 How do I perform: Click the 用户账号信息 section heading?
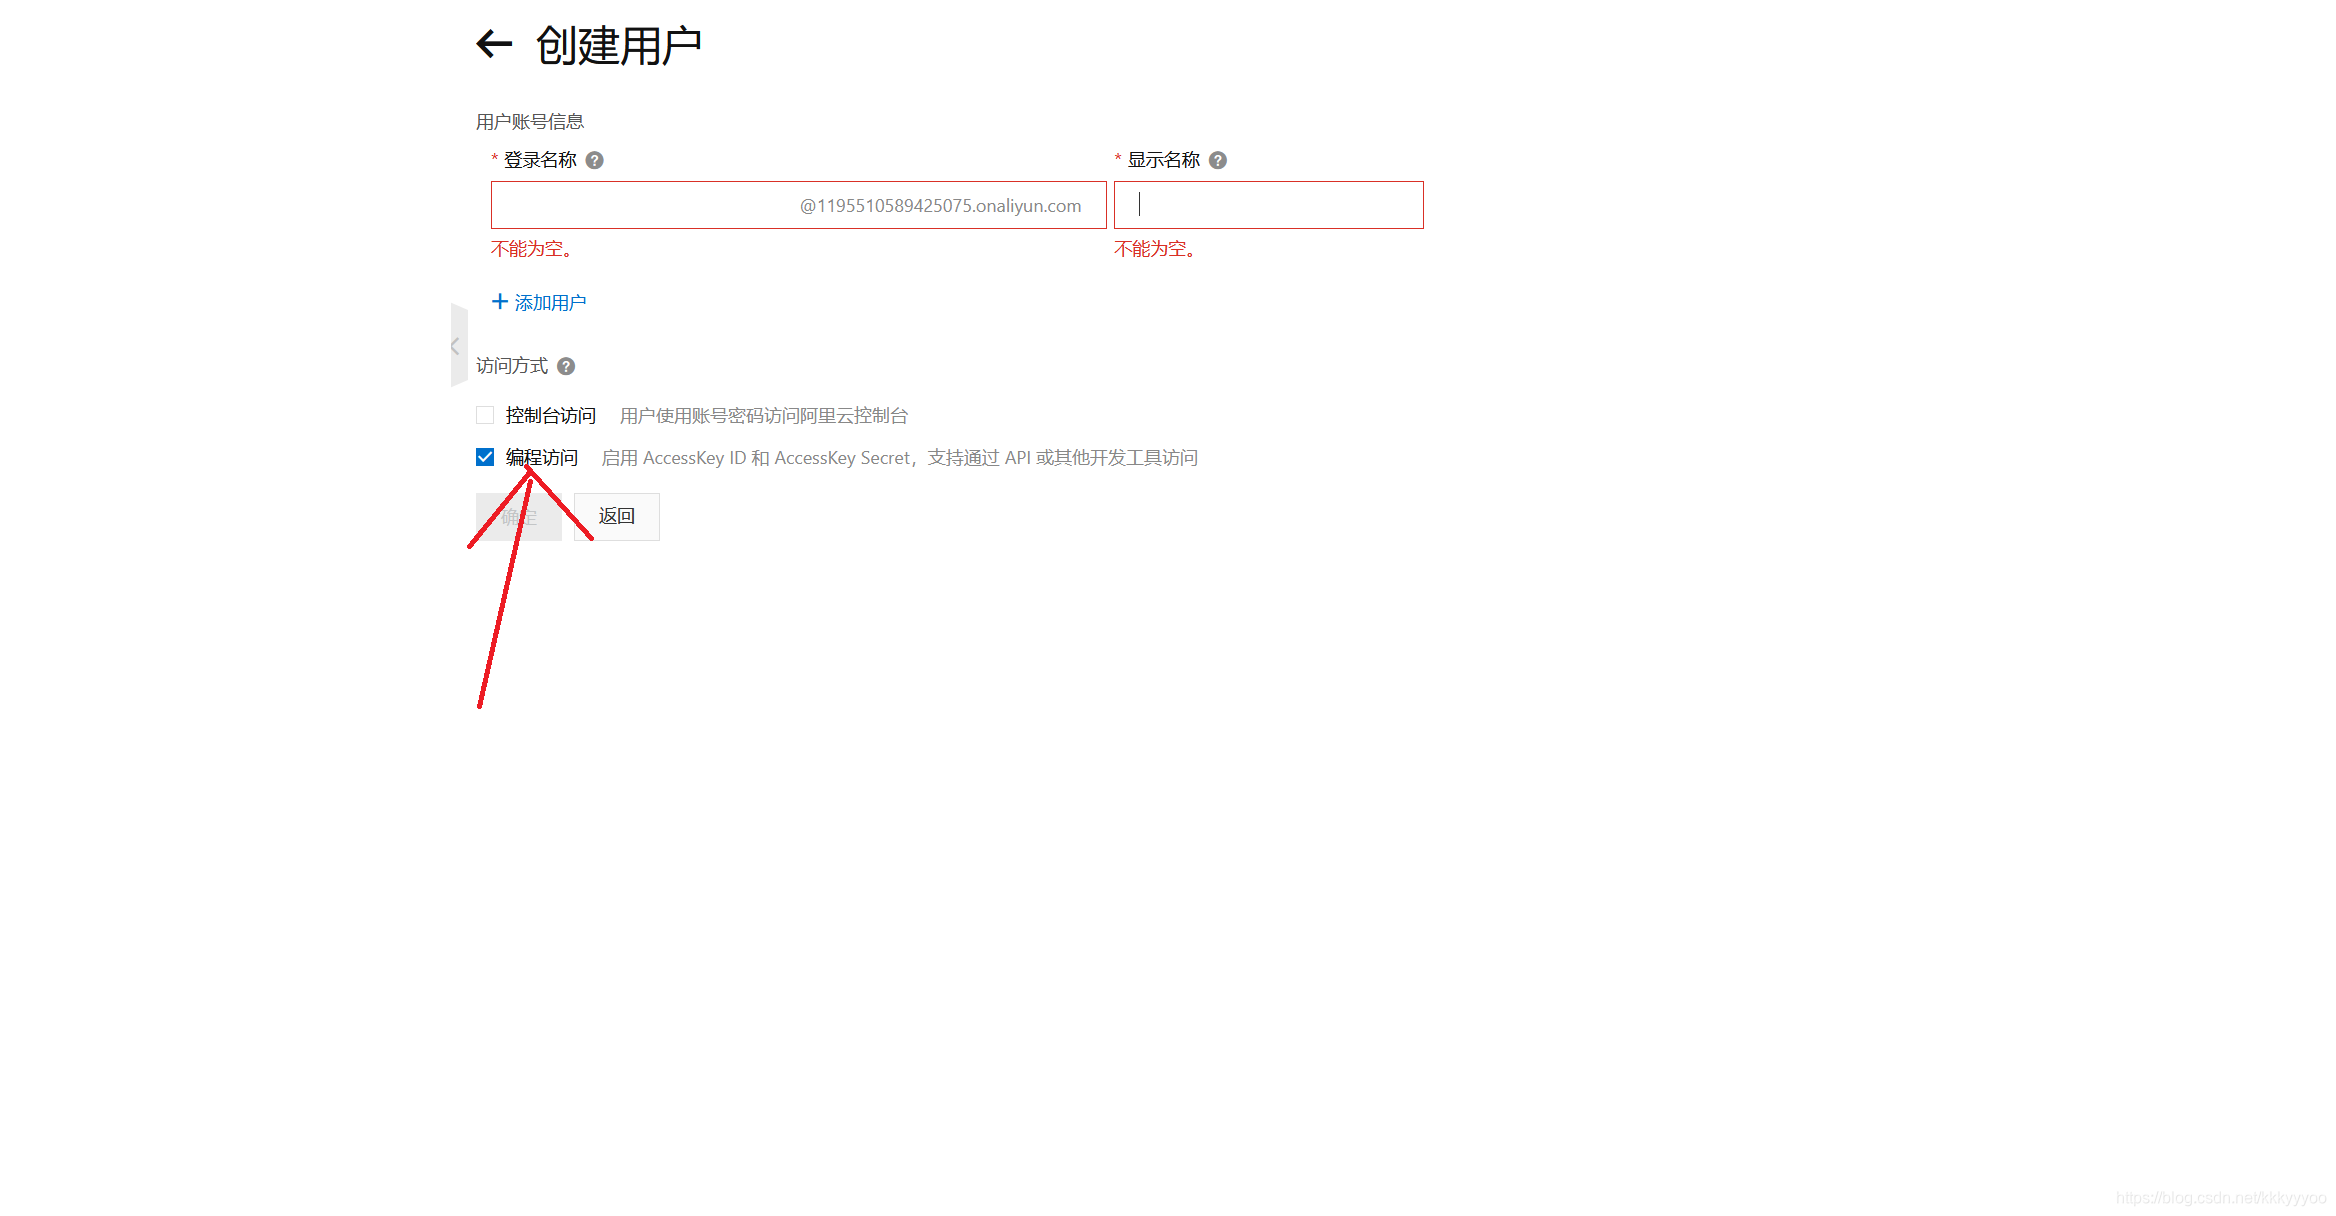click(530, 121)
